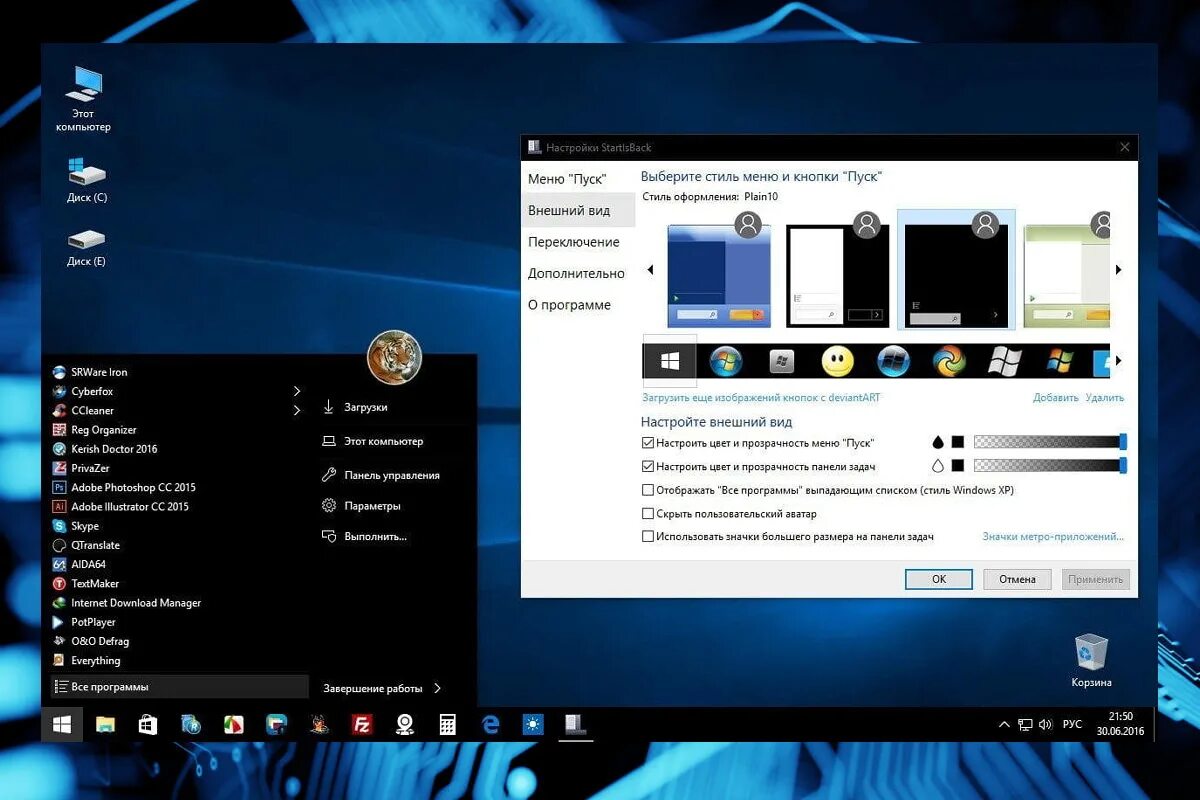1200x800 pixels.
Task: Expand the CCleaner submenu arrow
Action: [297, 410]
